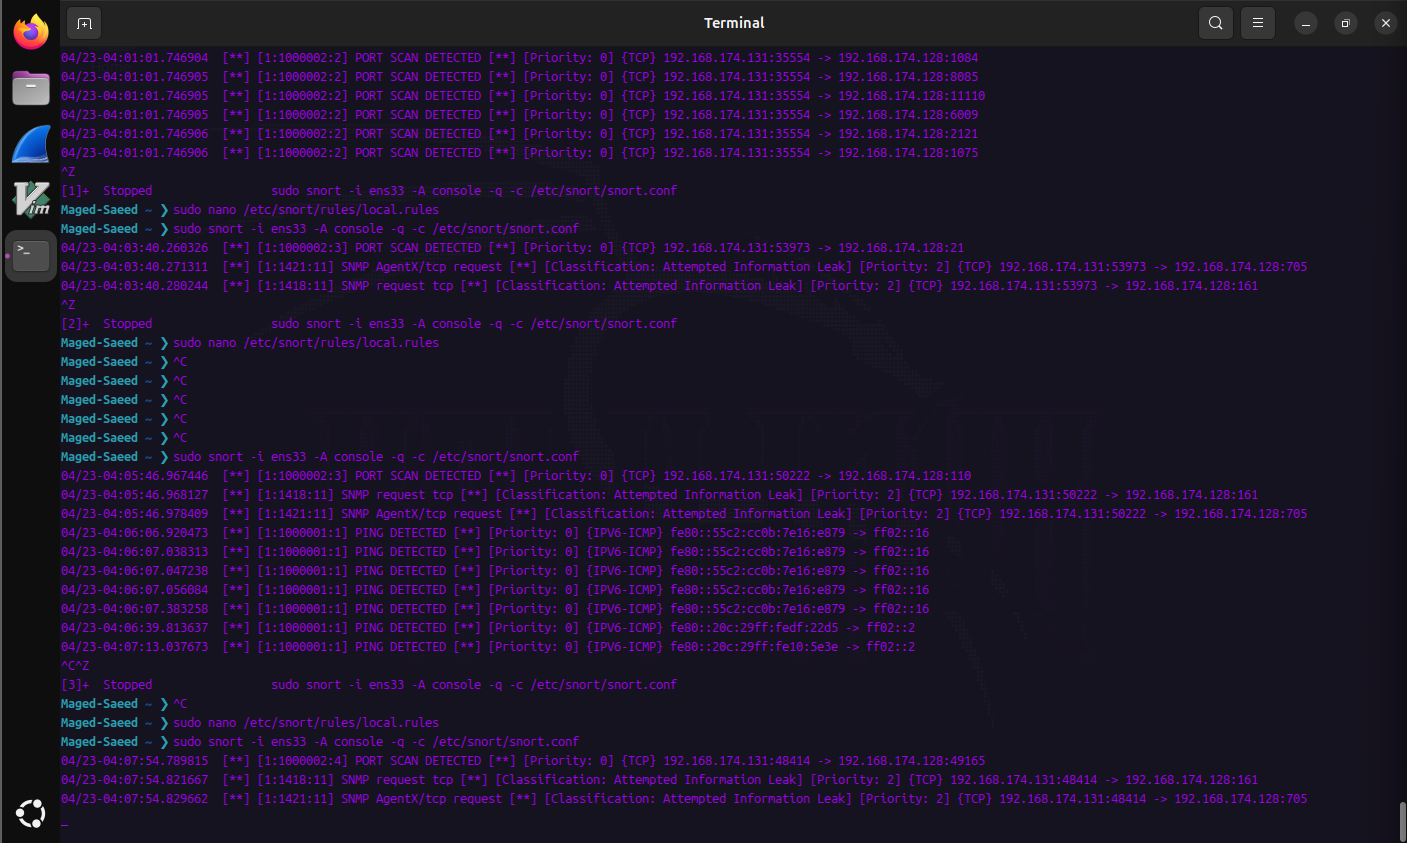Screen dimensions: 1407x843
Task: Open the terminal hamburger menu
Action: pyautogui.click(x=1258, y=23)
